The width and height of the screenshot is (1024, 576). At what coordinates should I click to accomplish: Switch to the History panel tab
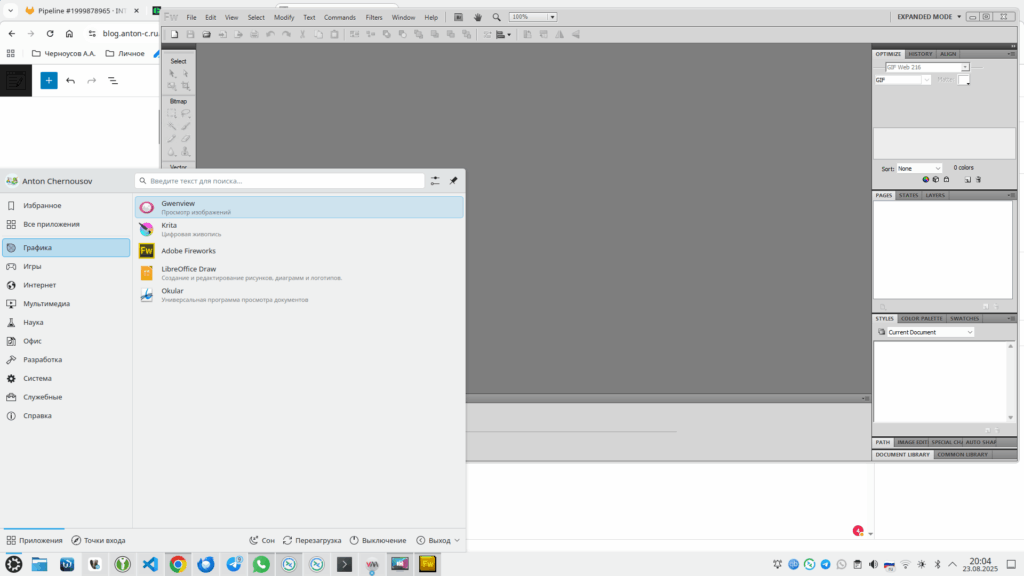tap(920, 53)
